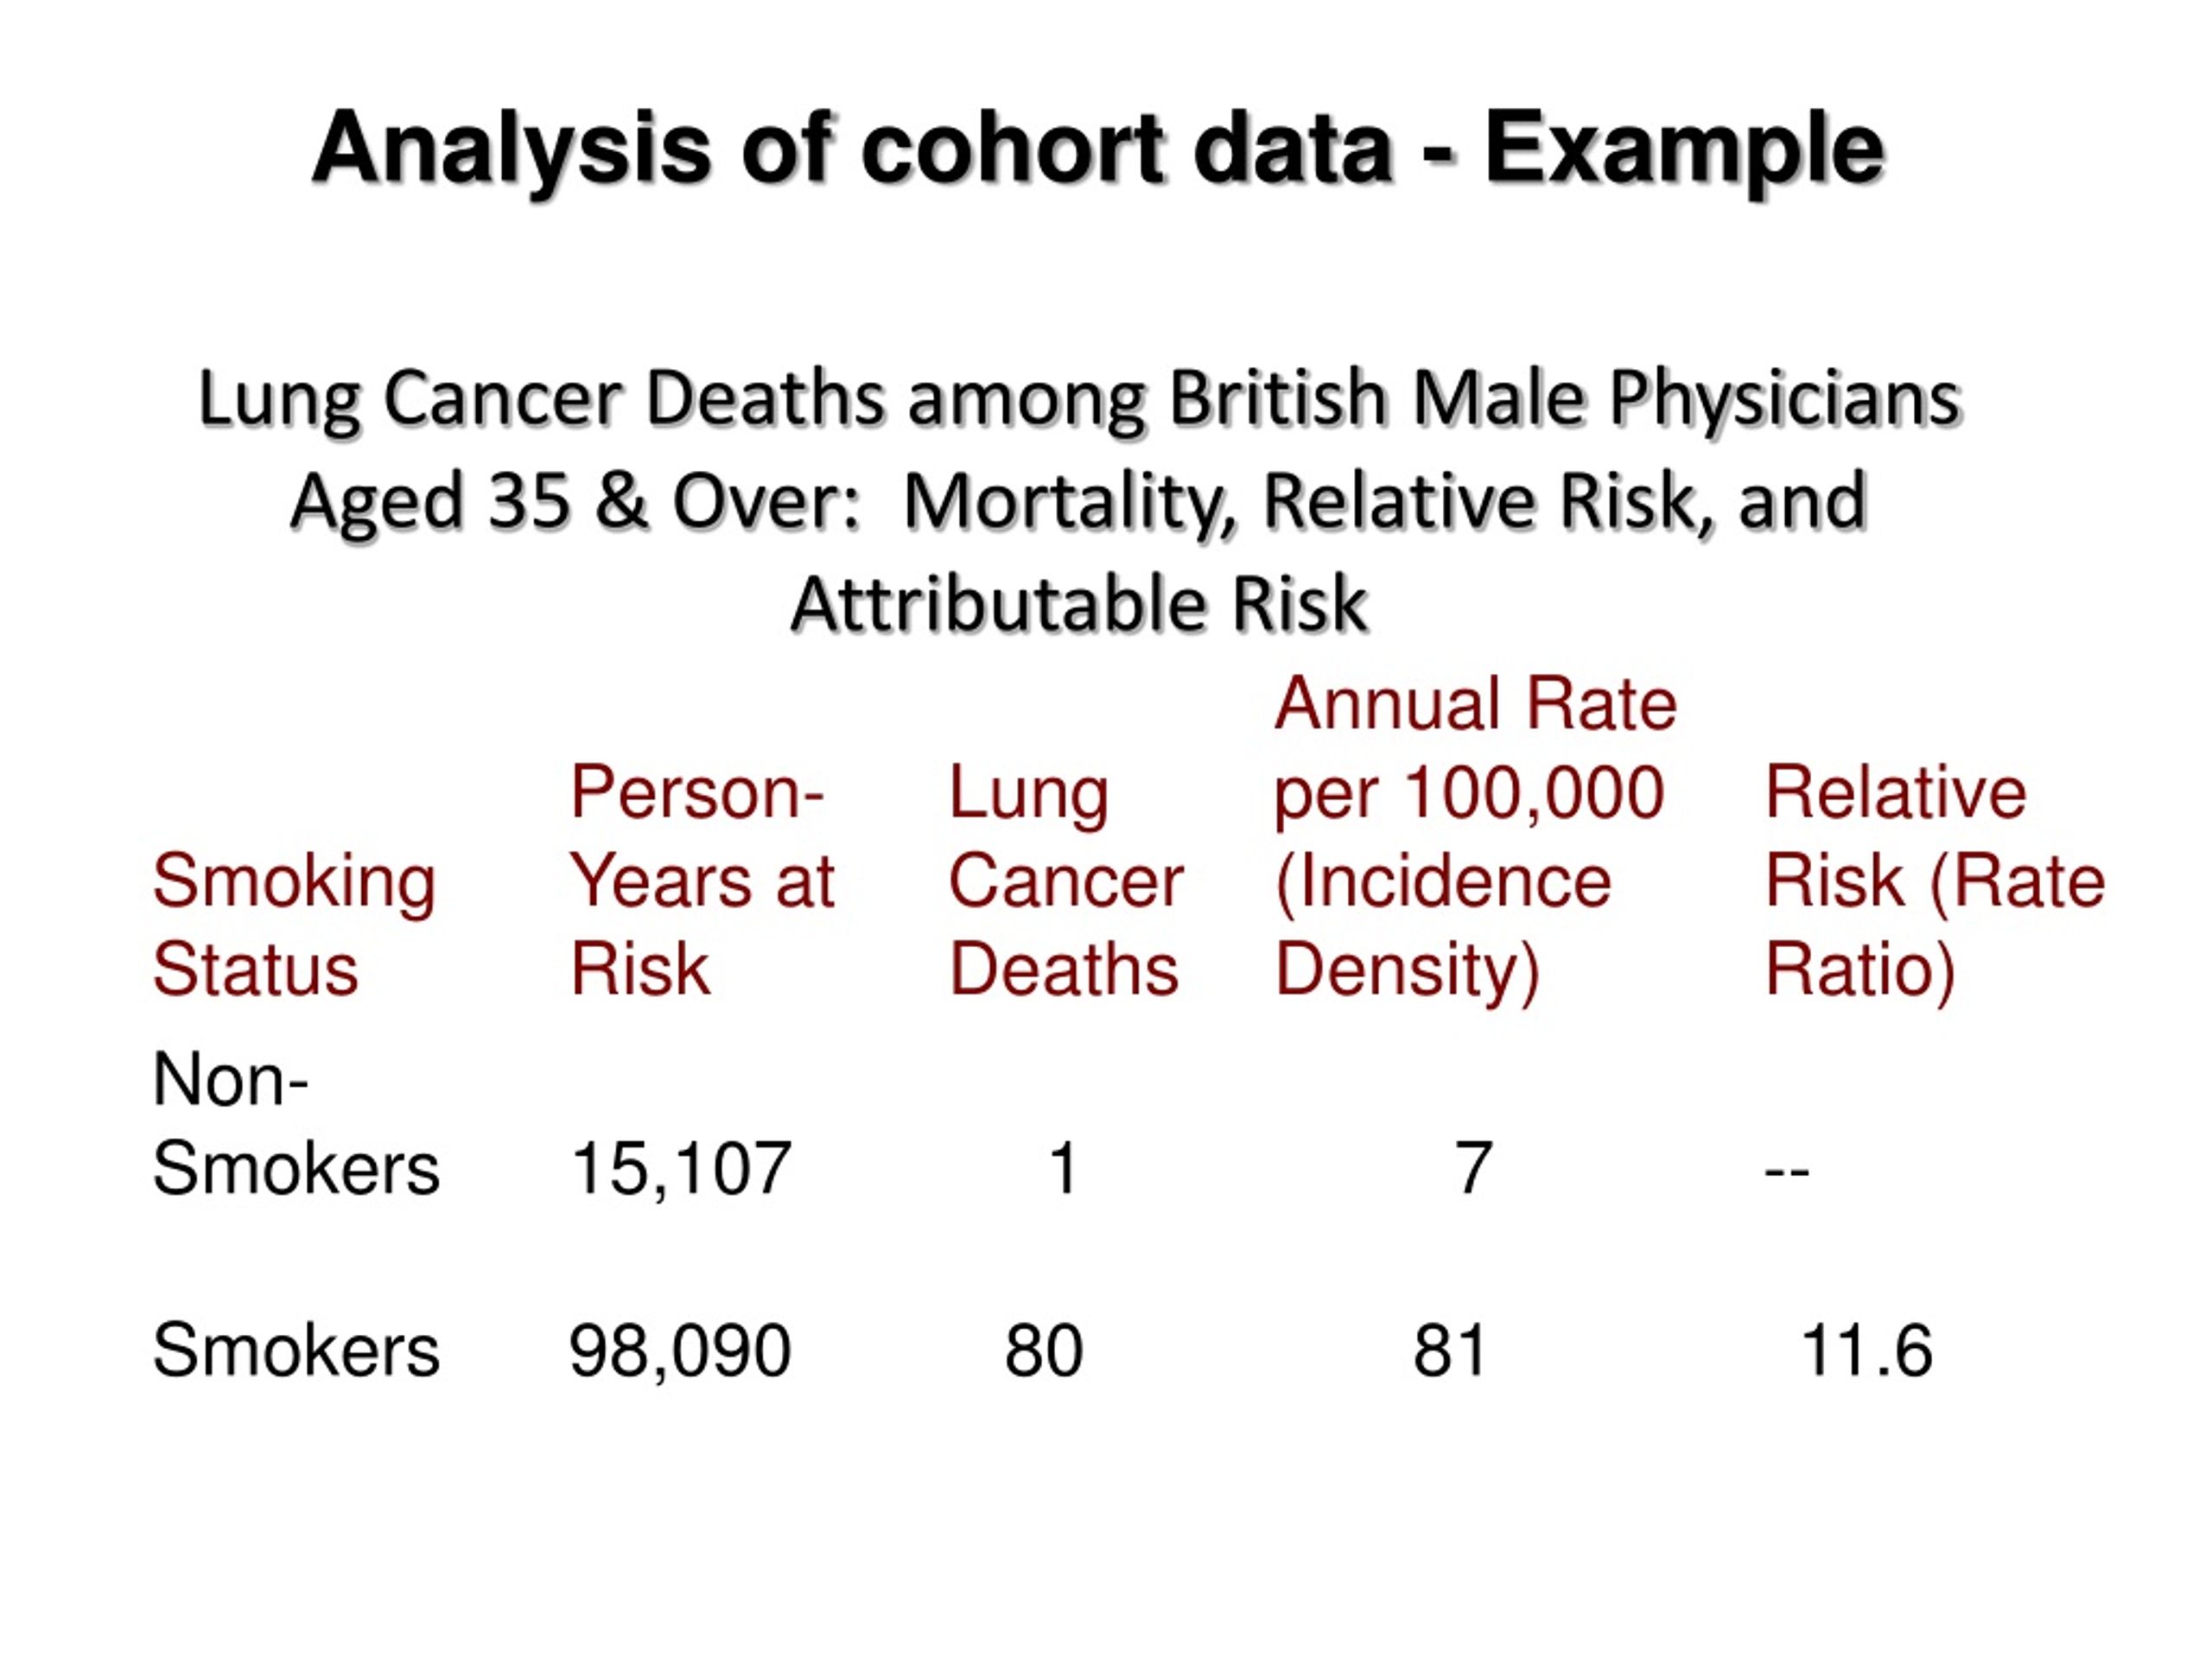Select the '--' relative risk placeholder
Viewport: 2212px width, 1659px height.
(x=1787, y=1170)
